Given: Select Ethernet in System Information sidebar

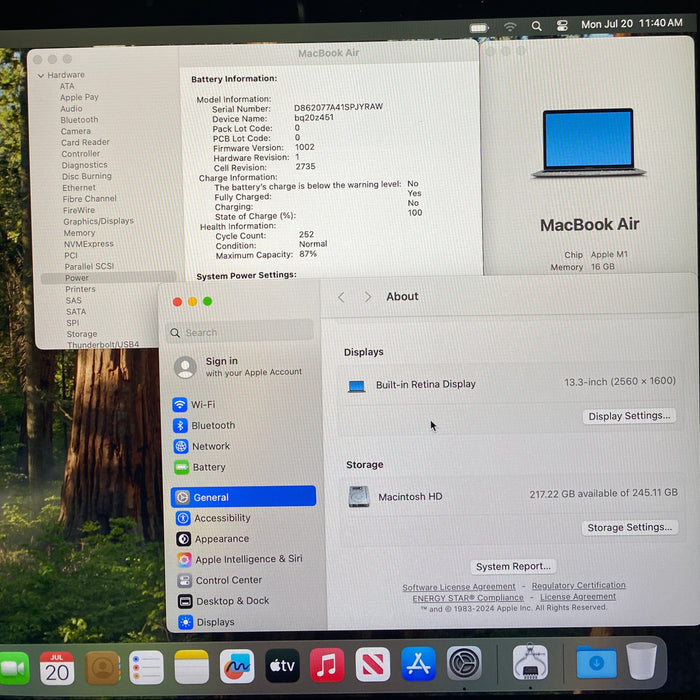Looking at the screenshot, I should [x=79, y=188].
